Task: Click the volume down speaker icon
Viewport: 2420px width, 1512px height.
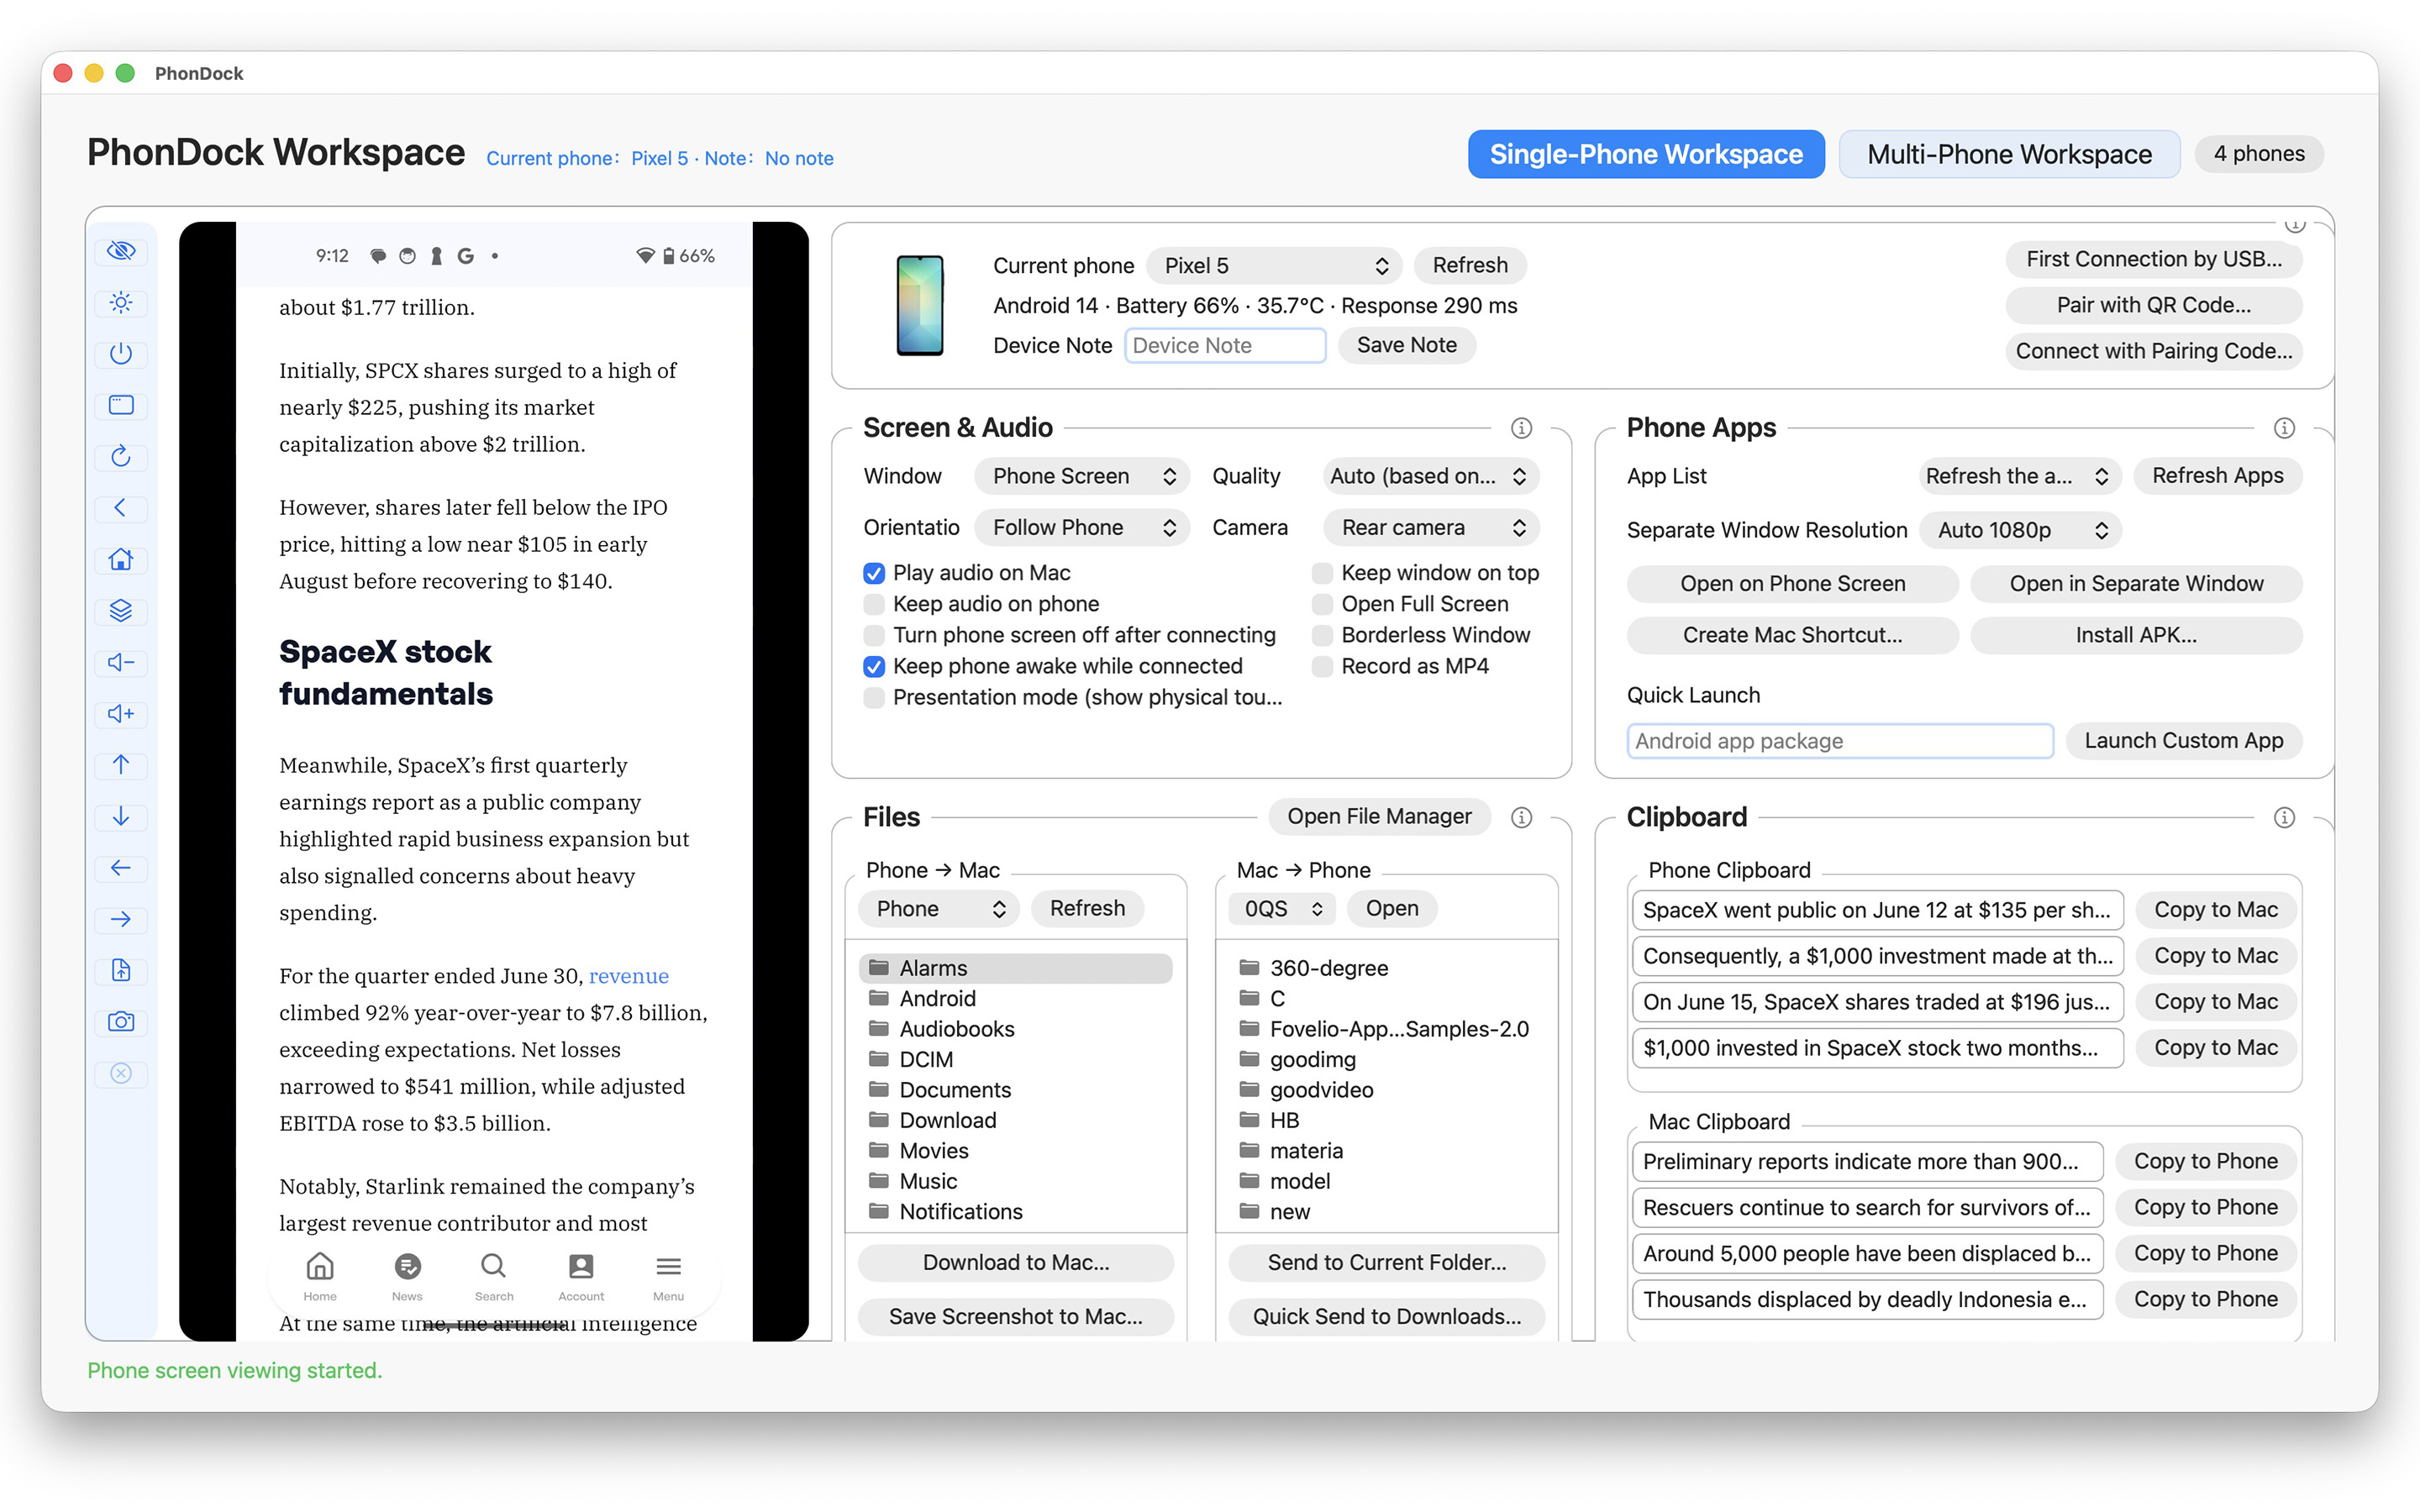Action: [121, 662]
